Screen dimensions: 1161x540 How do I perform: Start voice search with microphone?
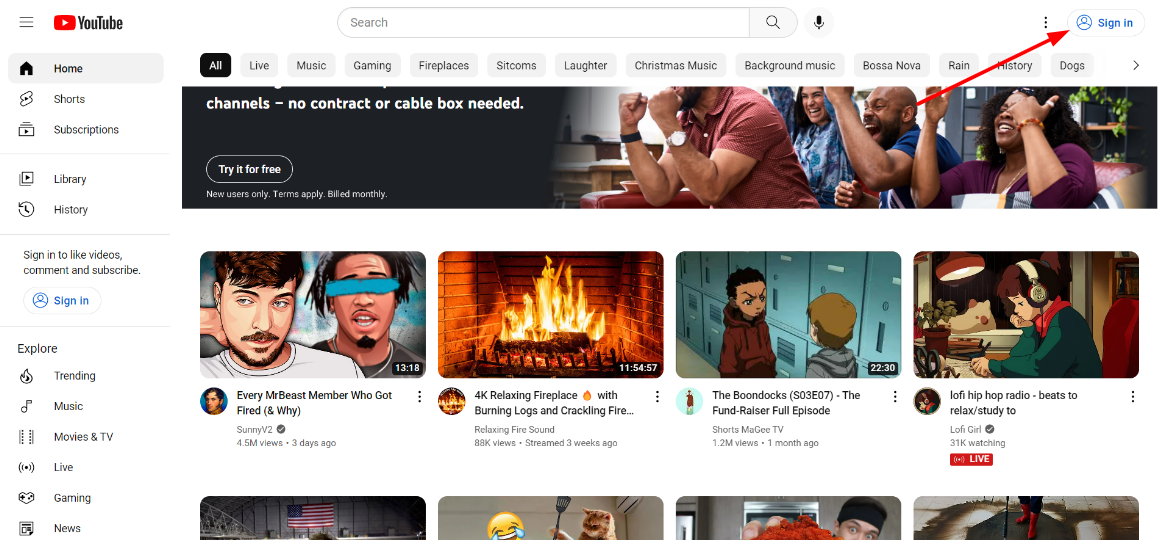[819, 22]
